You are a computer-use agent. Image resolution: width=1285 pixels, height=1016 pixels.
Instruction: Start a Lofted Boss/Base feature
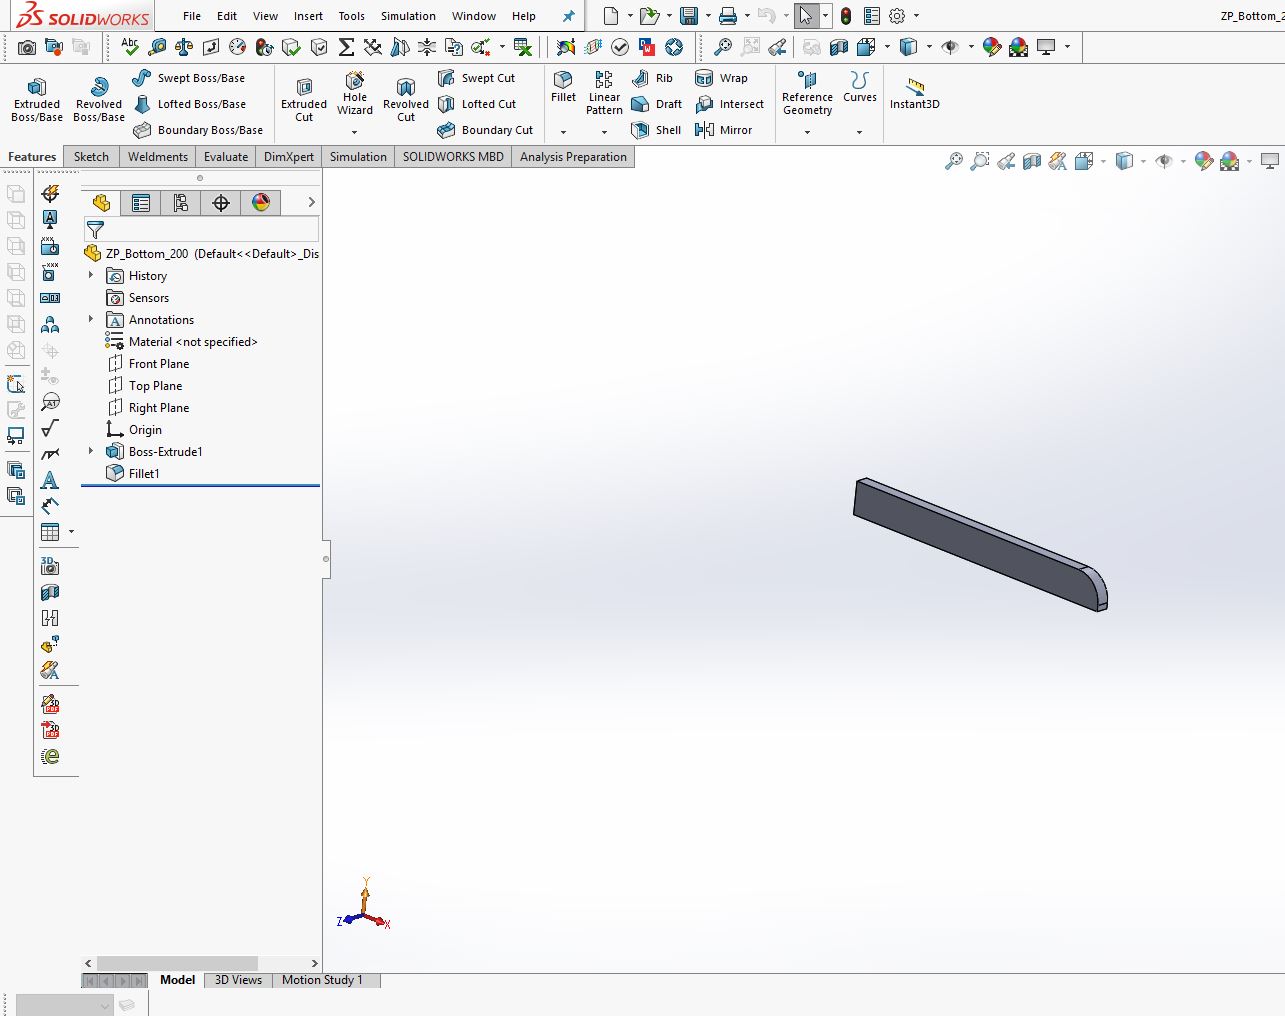coord(189,104)
